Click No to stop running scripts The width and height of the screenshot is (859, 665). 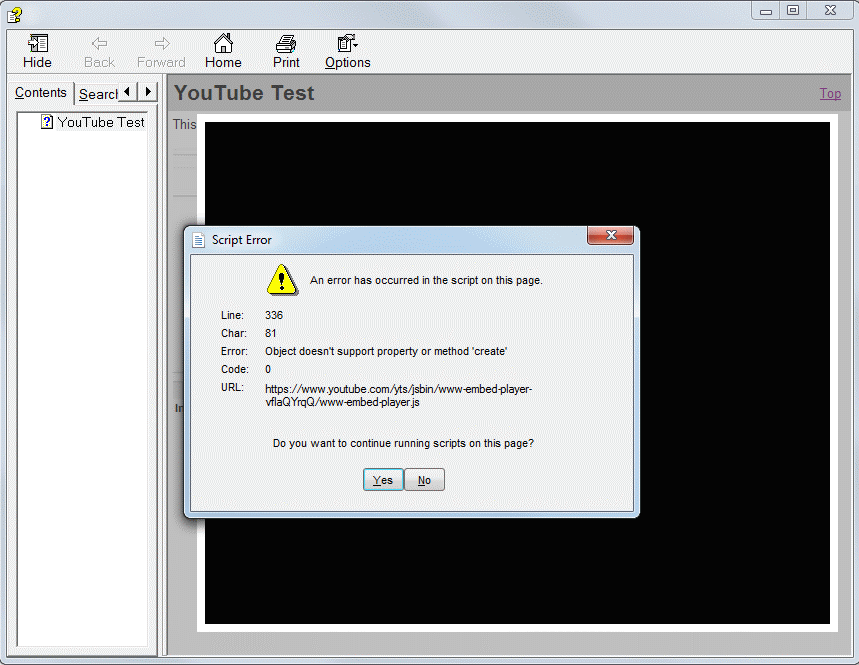pos(424,479)
